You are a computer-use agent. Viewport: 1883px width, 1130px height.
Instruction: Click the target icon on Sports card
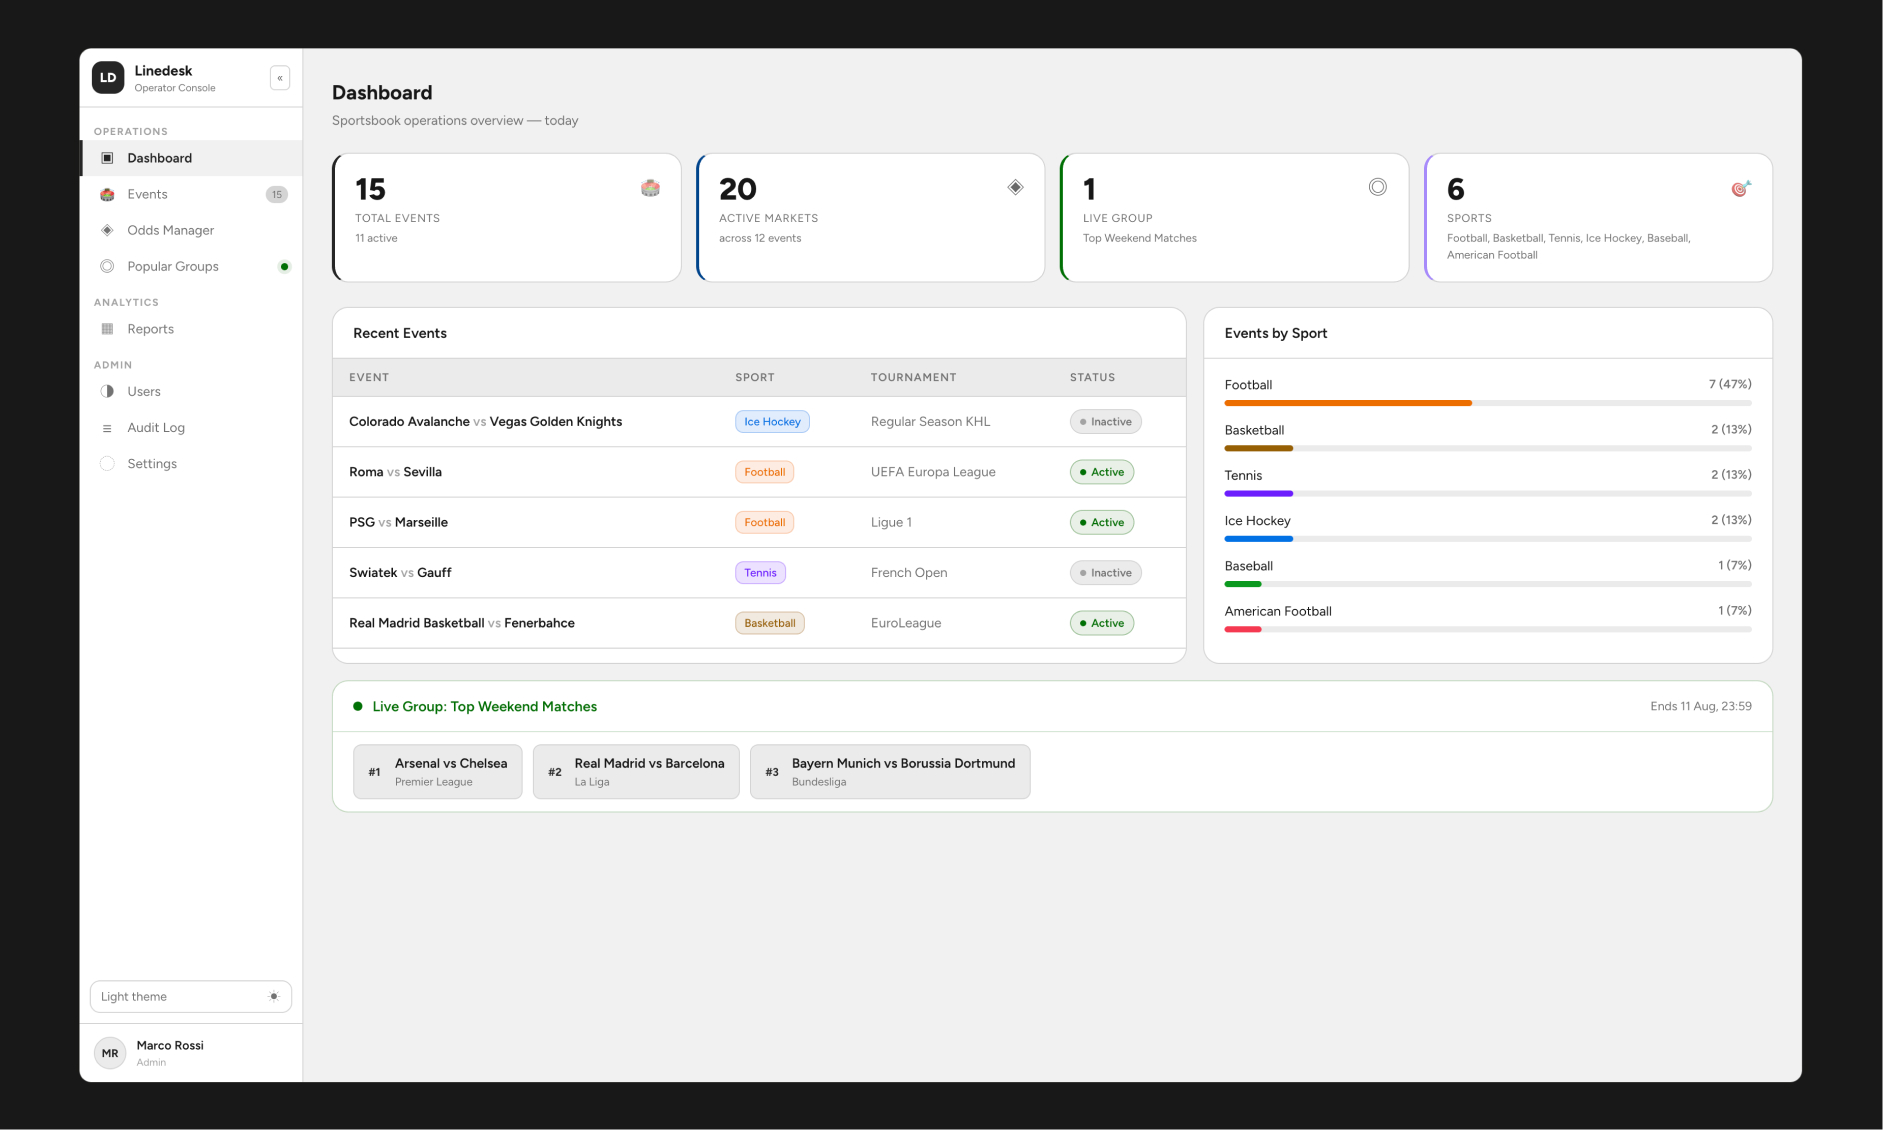pyautogui.click(x=1741, y=188)
